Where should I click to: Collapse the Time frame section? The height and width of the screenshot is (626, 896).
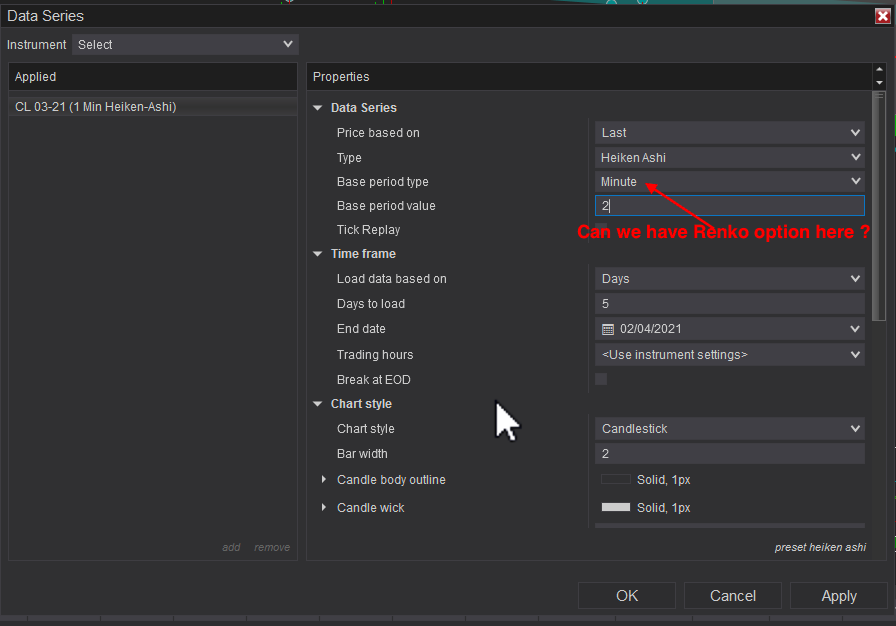click(x=318, y=254)
